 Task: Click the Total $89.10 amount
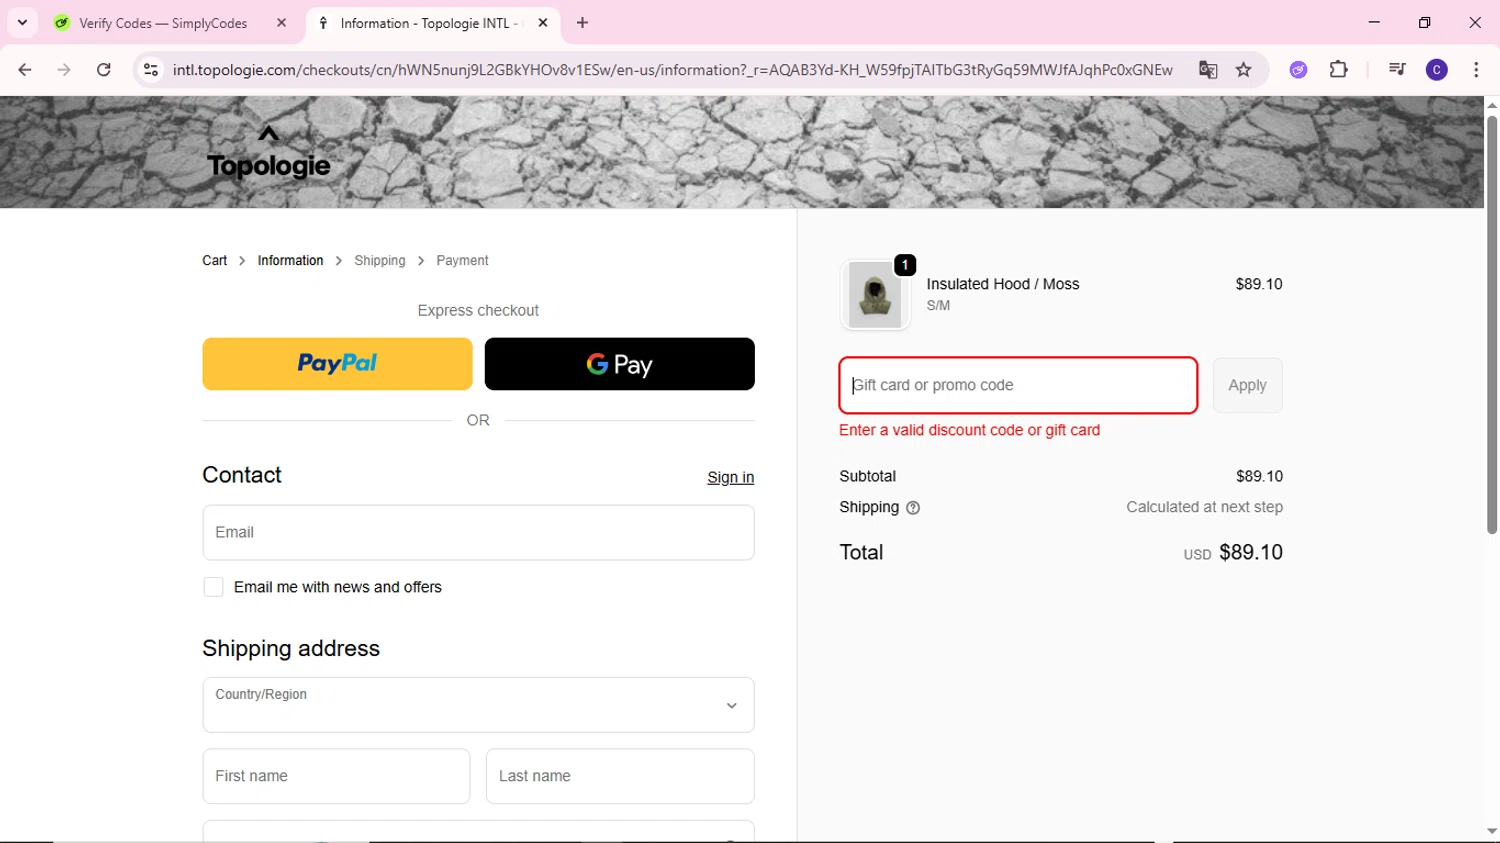1250,552
